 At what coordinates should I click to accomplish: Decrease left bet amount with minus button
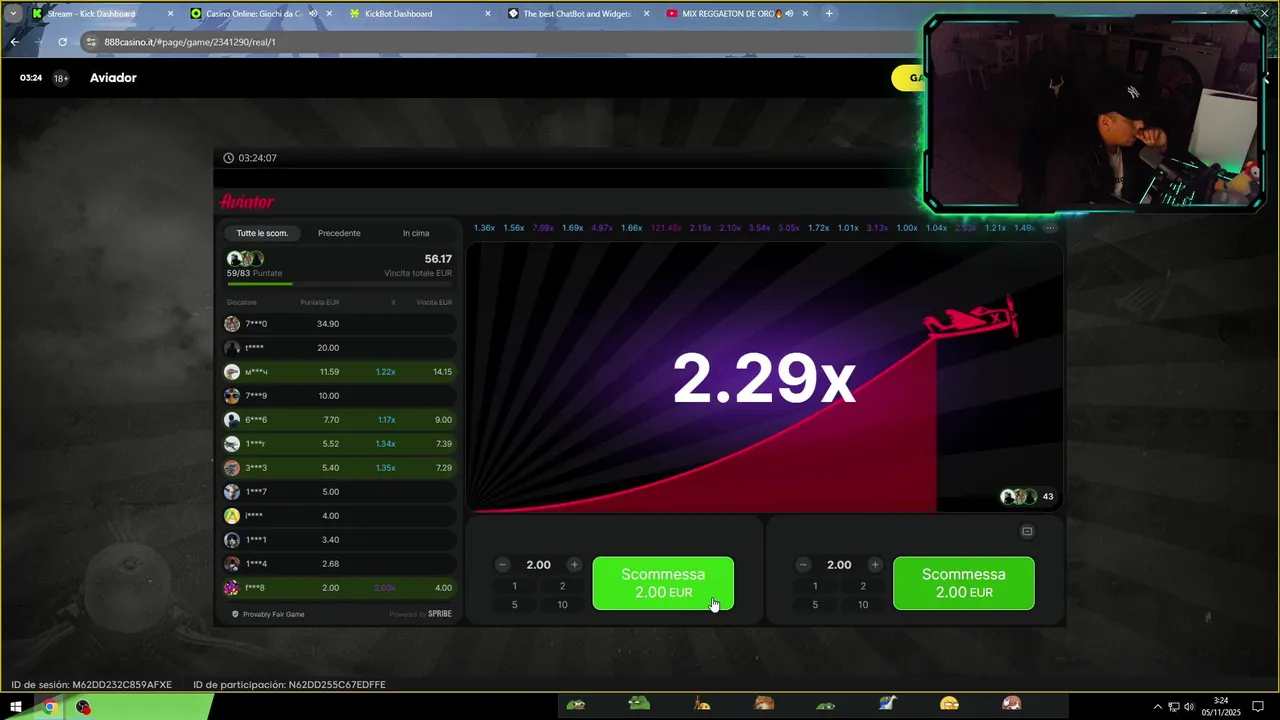[503, 565]
